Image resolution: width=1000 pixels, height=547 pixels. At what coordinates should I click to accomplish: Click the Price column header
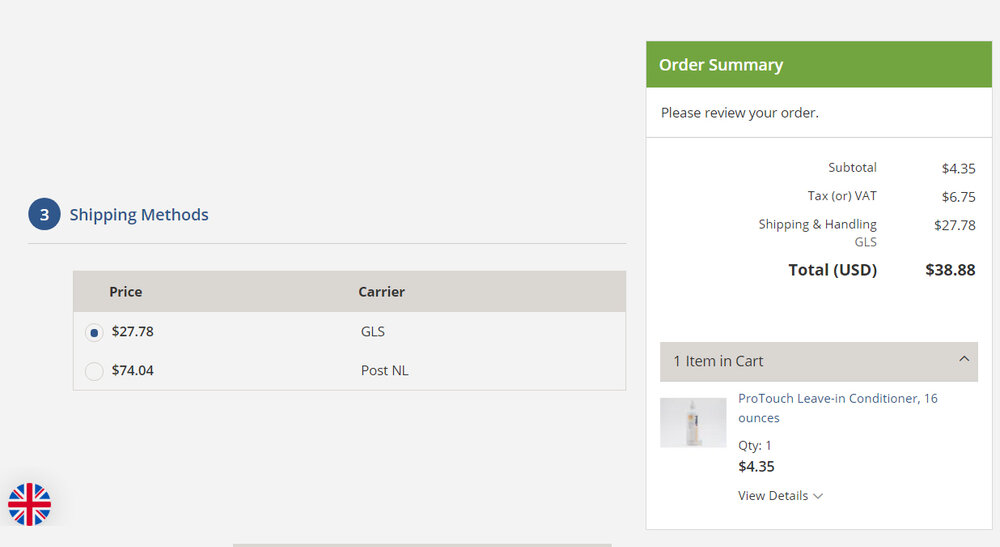(126, 292)
